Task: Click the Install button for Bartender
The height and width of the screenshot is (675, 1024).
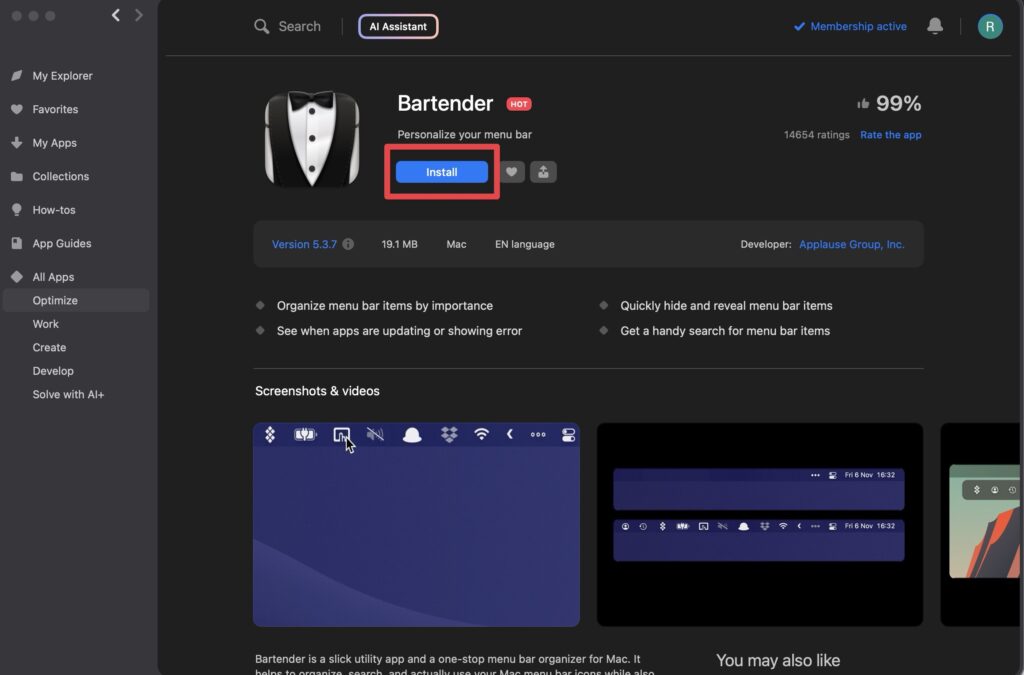Action: click(x=441, y=172)
